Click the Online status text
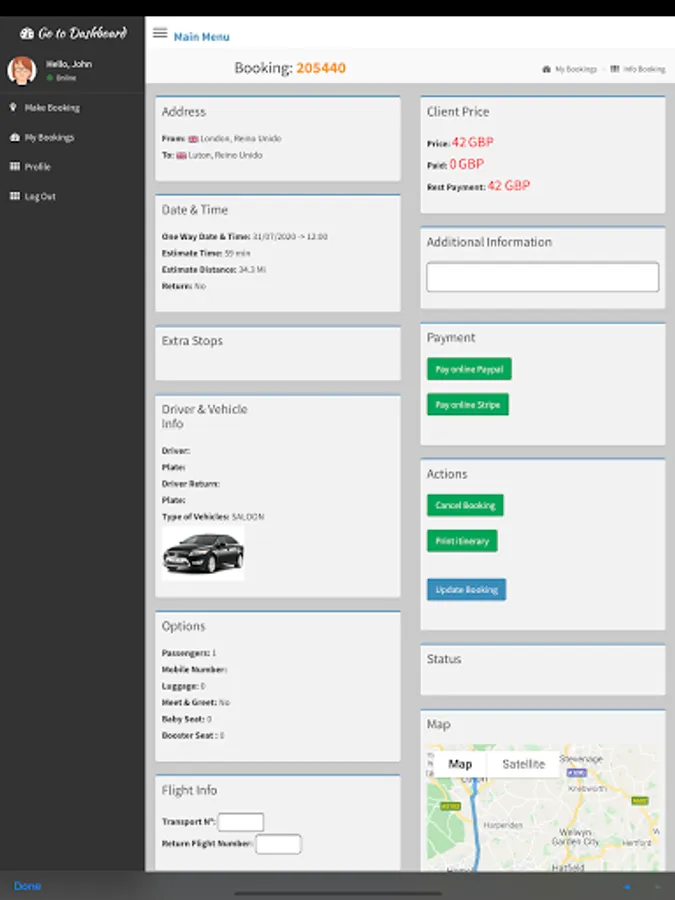This screenshot has height=900, width=675. tap(66, 77)
